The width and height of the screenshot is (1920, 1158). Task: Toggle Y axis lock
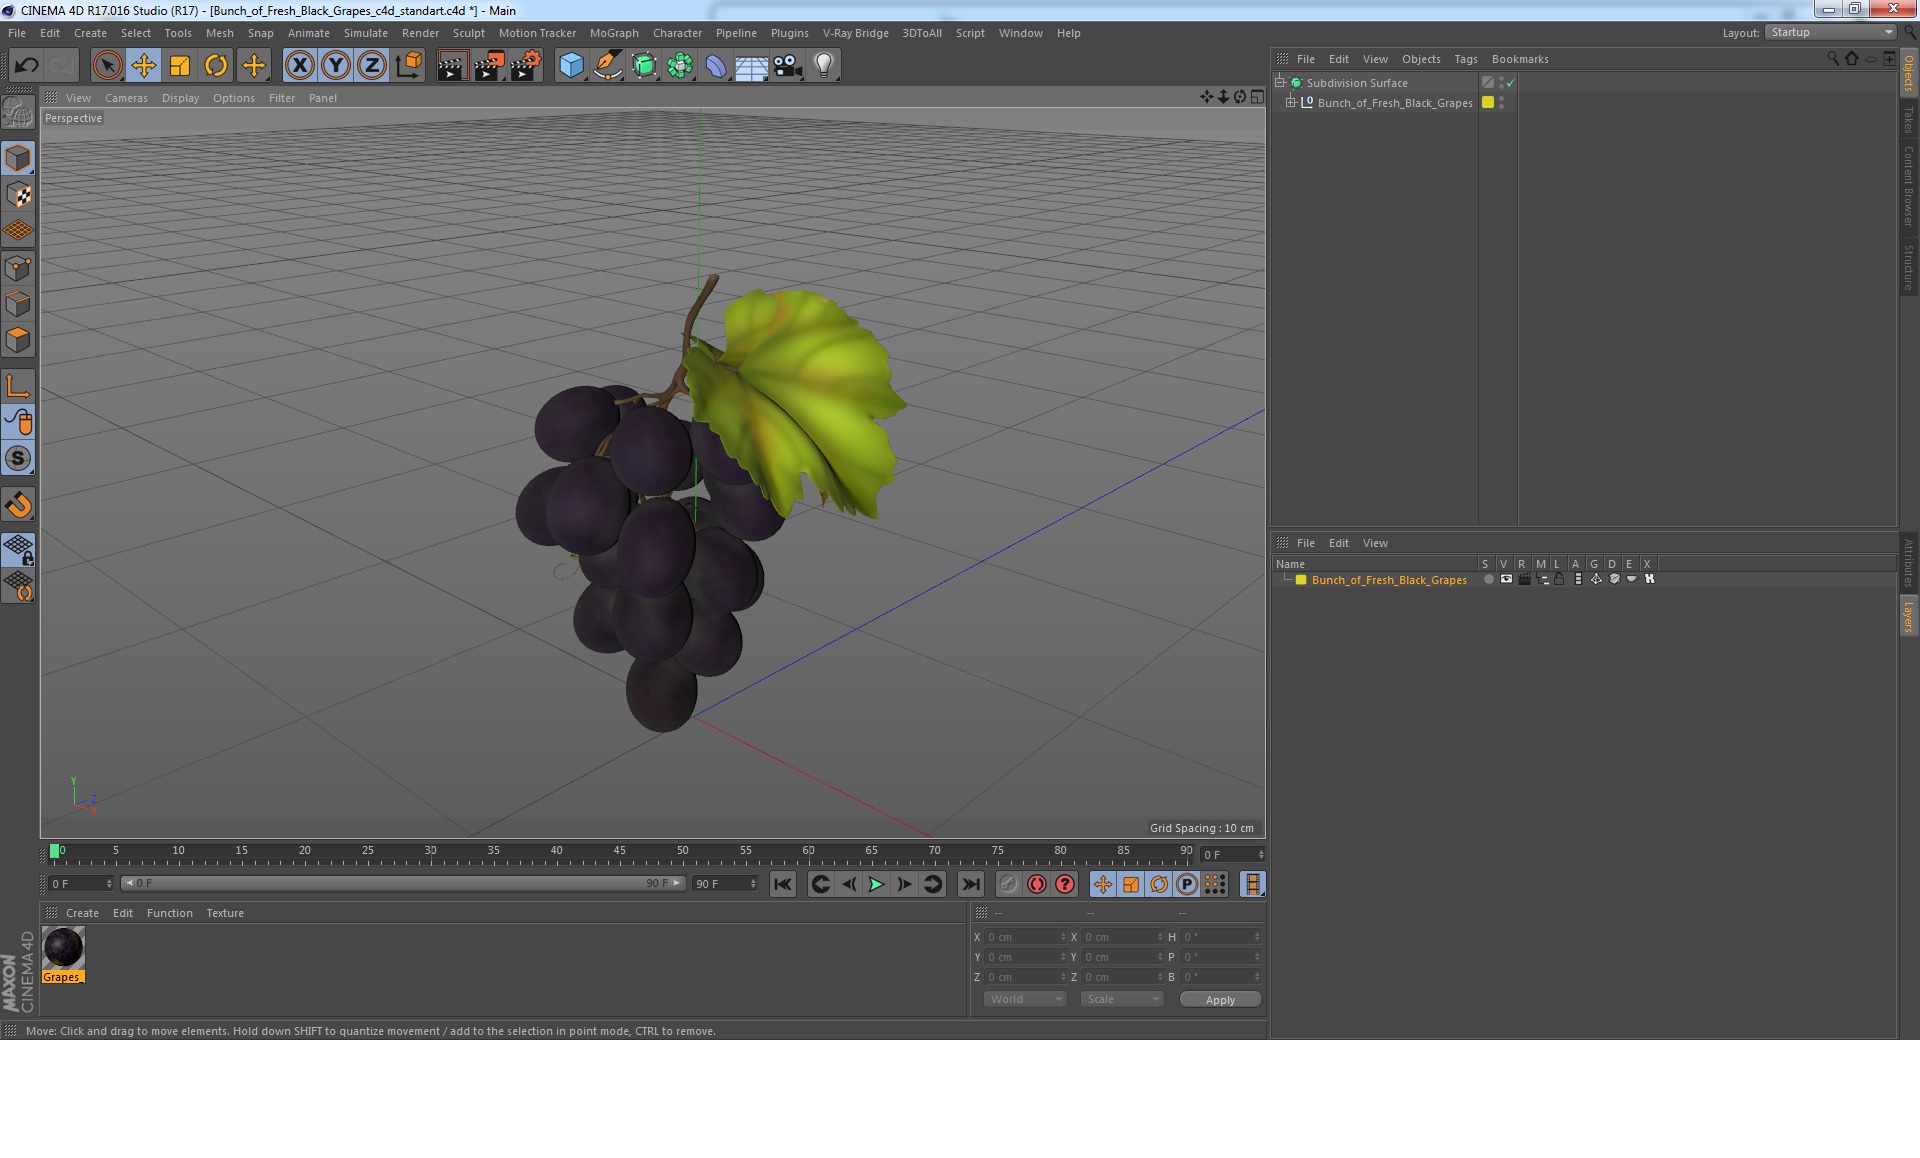(335, 66)
